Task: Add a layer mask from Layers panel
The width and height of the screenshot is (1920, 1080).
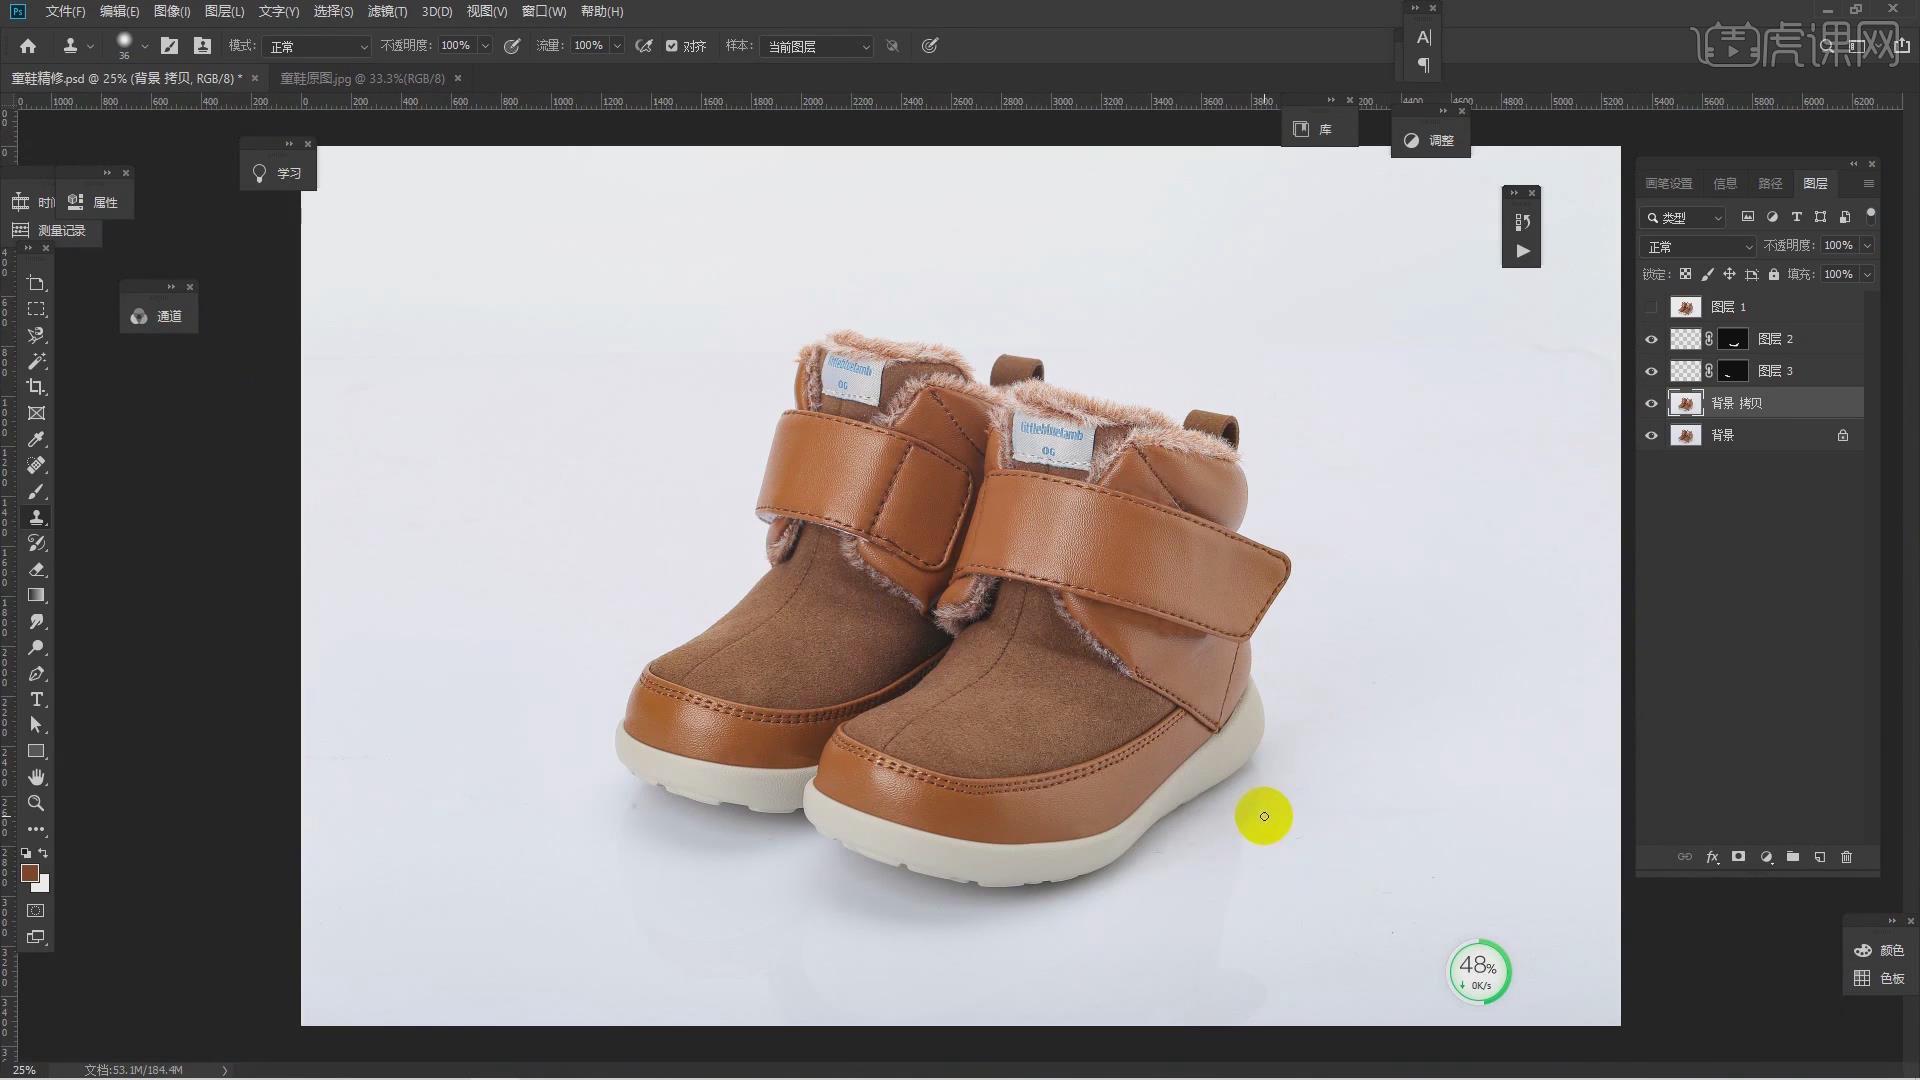Action: tap(1739, 857)
